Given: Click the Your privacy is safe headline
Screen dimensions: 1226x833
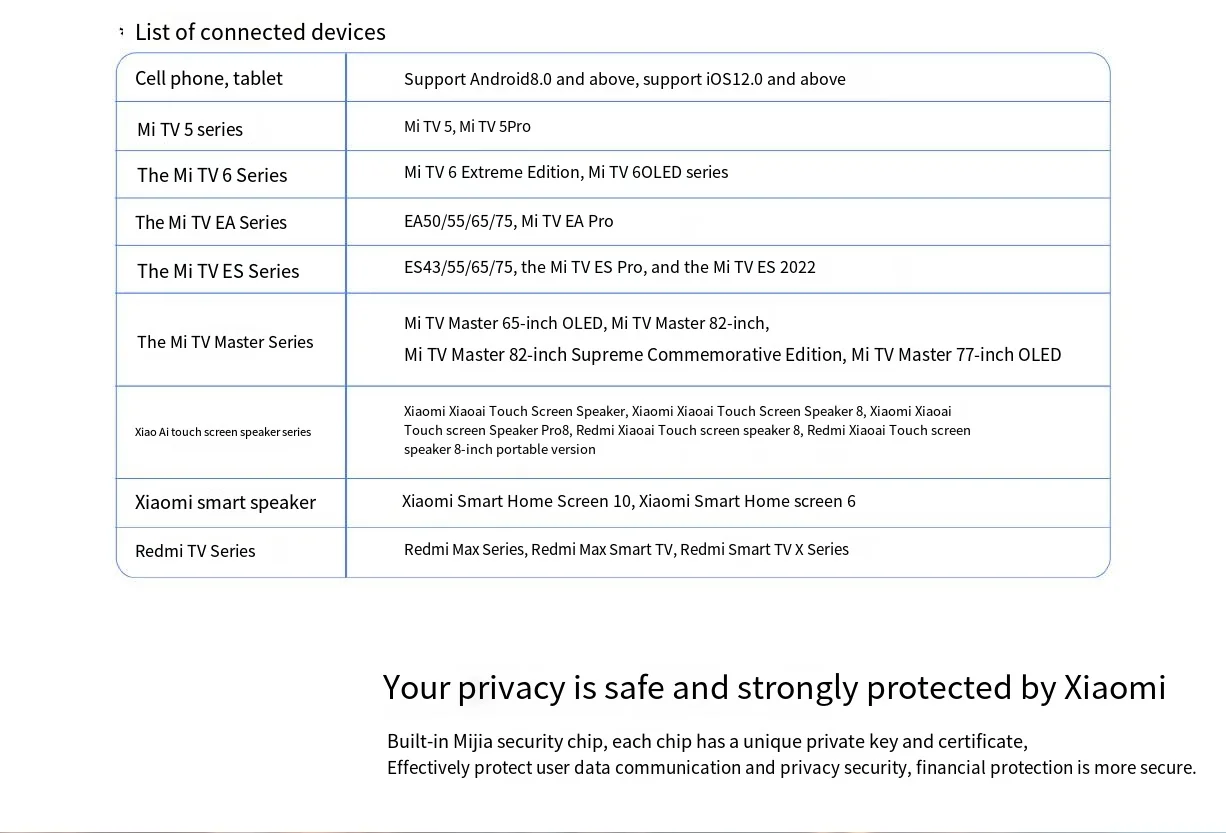Looking at the screenshot, I should tap(773, 687).
